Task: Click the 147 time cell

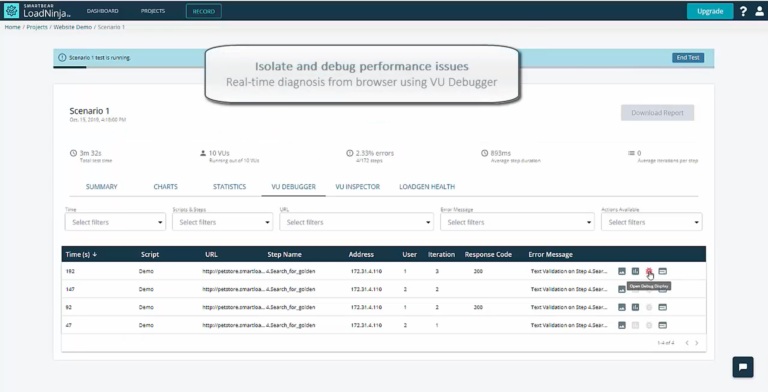Action: coord(70,289)
